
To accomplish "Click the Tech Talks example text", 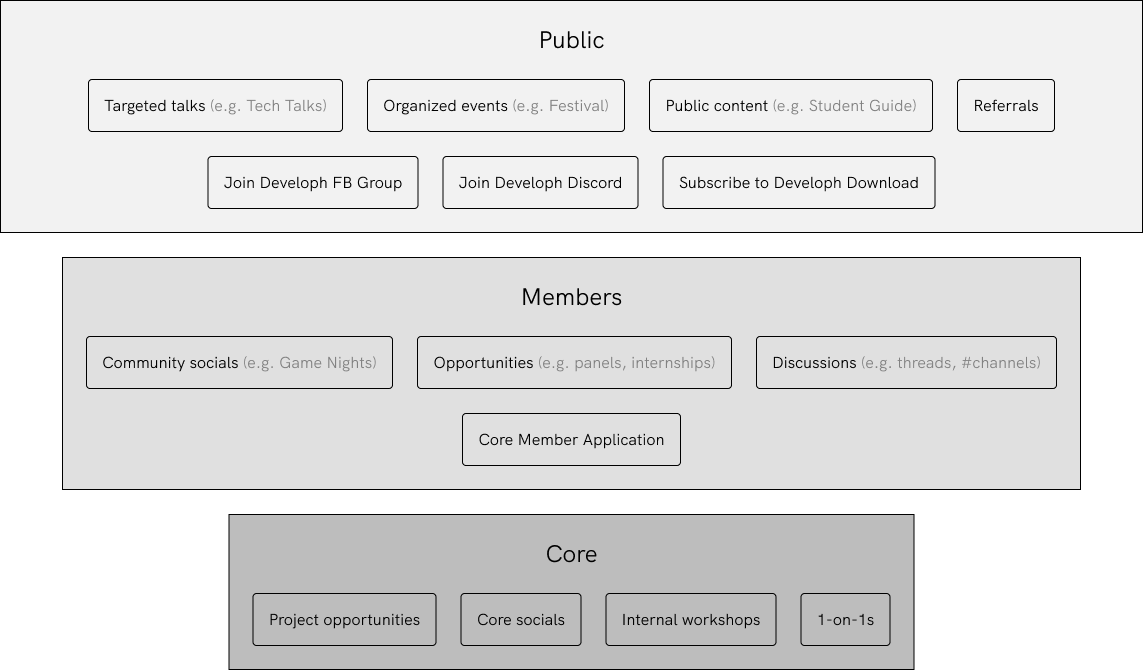I will [268, 106].
